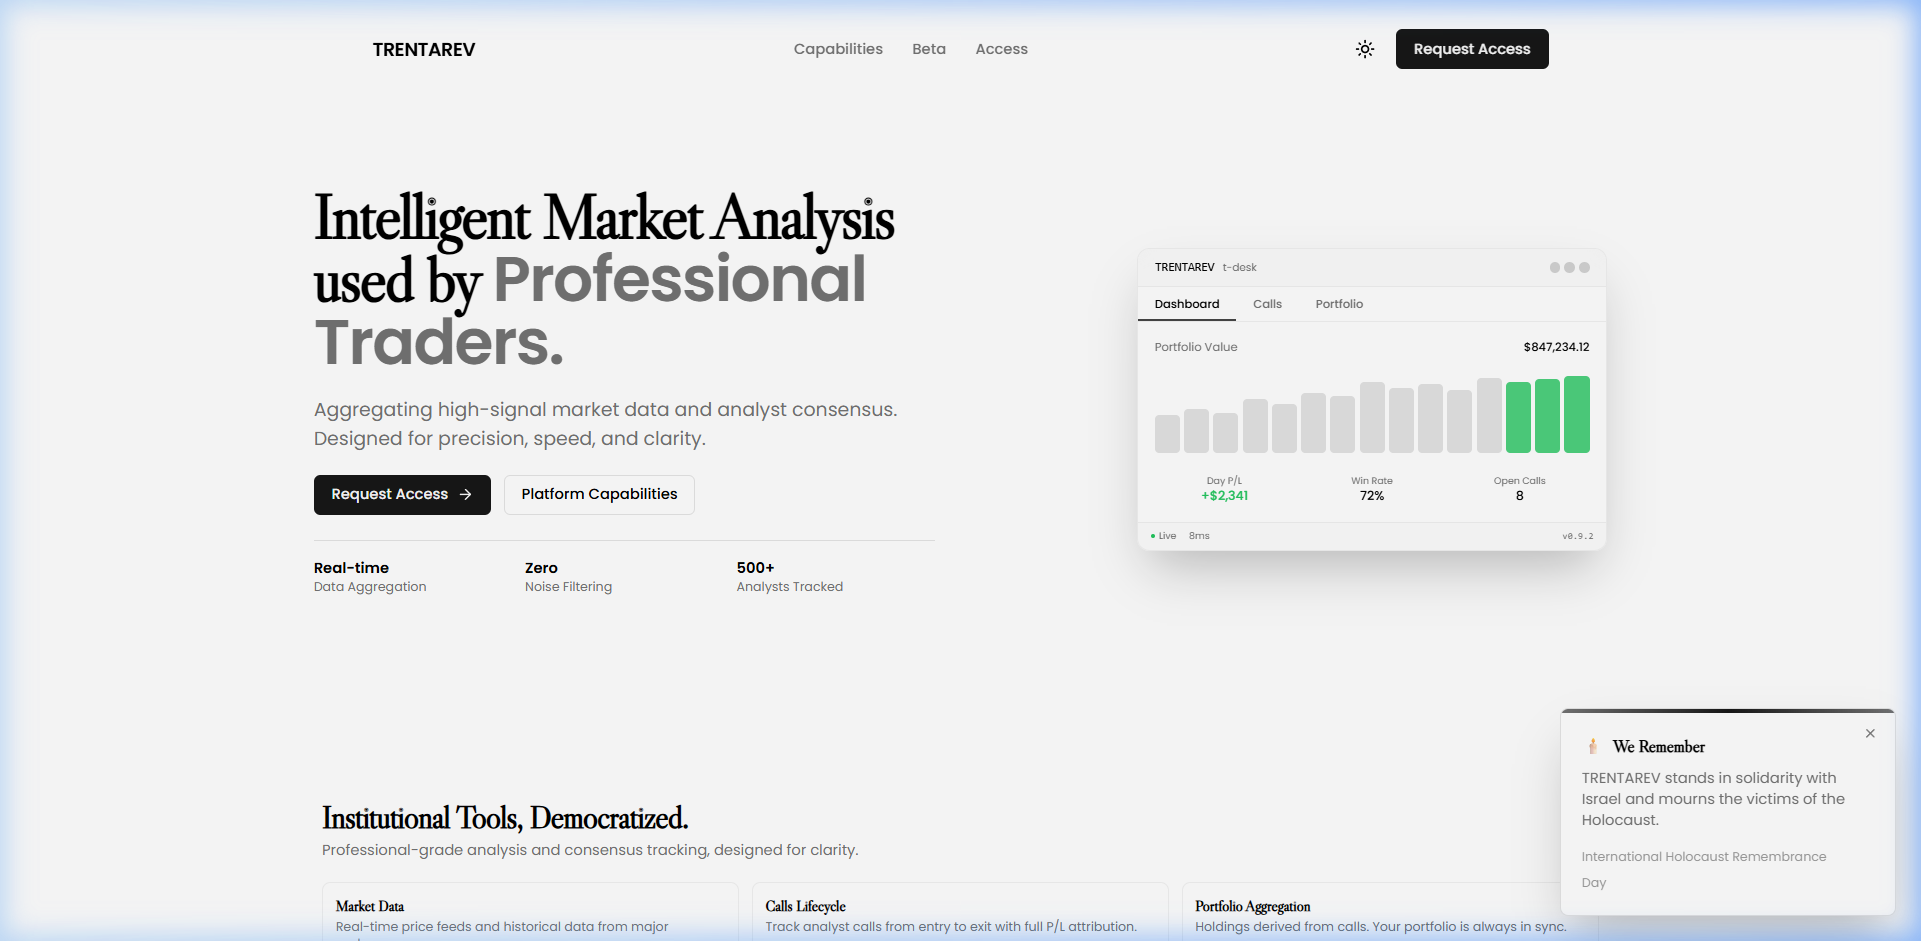Open Platform Capabilities button
The height and width of the screenshot is (941, 1921).
599,495
